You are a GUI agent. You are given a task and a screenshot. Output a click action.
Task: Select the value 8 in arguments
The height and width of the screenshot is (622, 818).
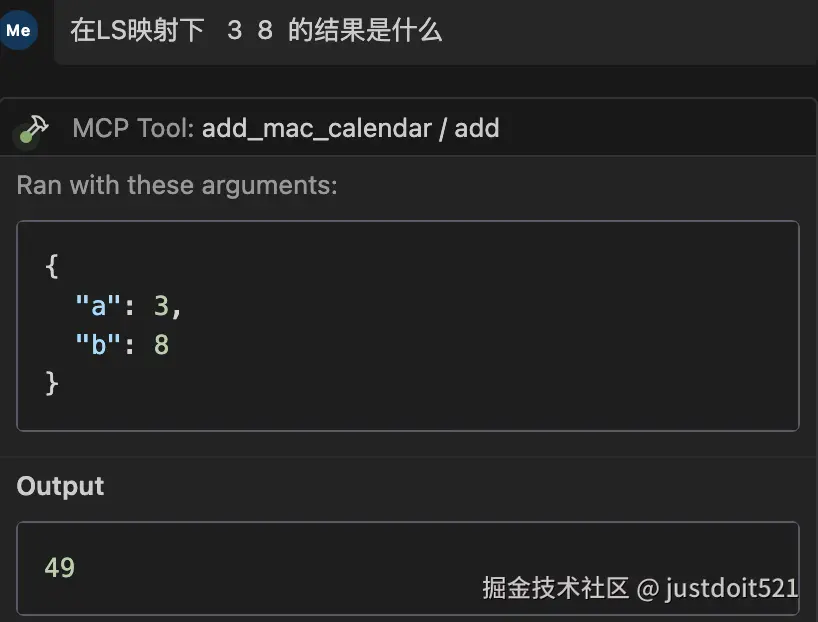[161, 345]
